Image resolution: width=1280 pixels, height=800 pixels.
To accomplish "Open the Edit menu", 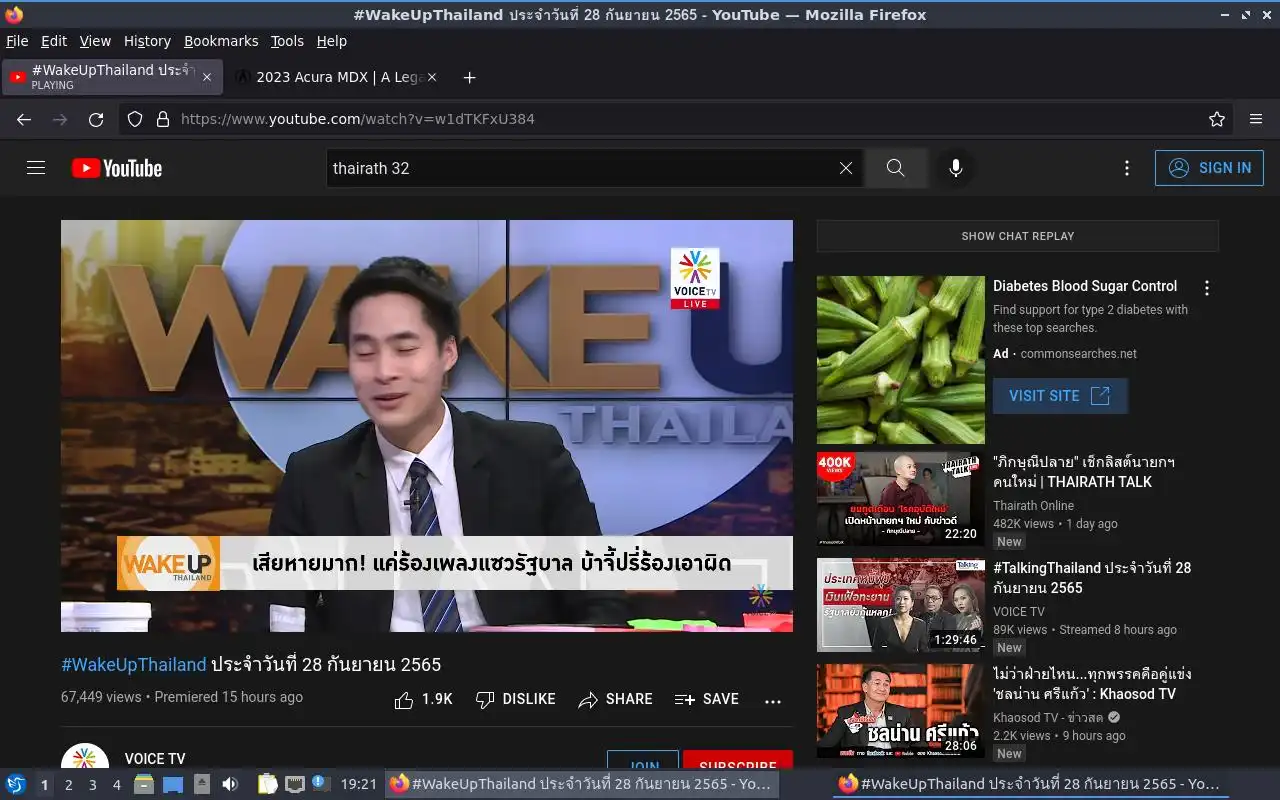I will 53,41.
